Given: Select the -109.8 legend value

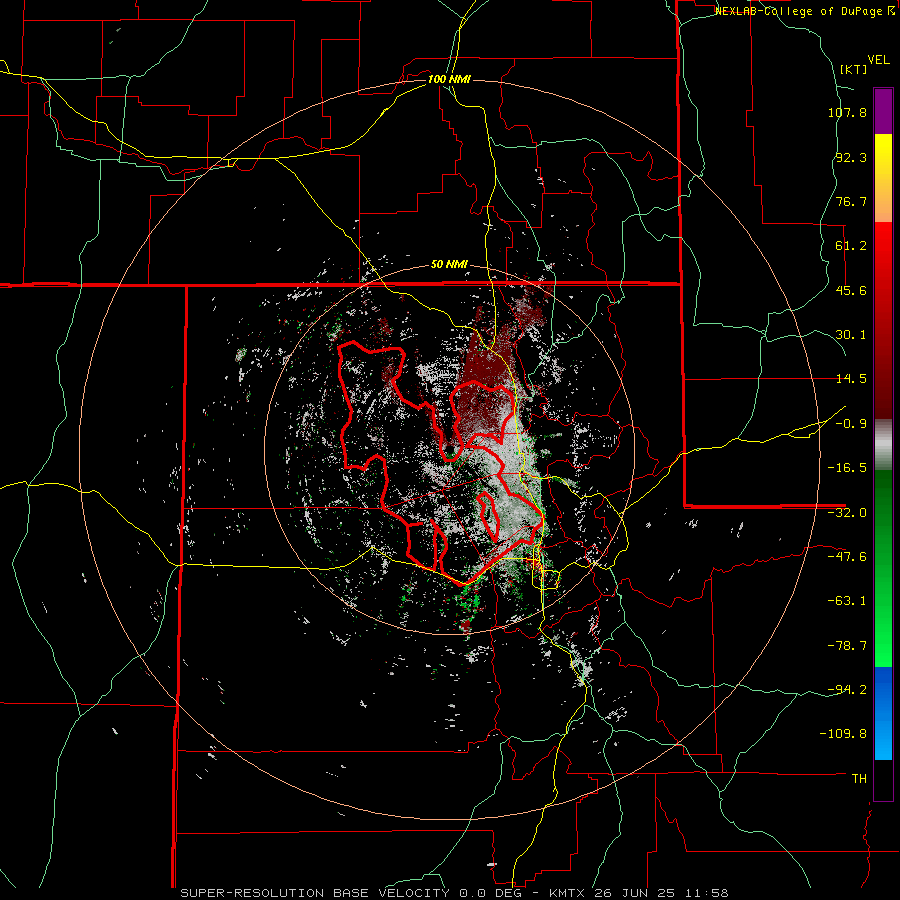Looking at the screenshot, I should tap(843, 734).
